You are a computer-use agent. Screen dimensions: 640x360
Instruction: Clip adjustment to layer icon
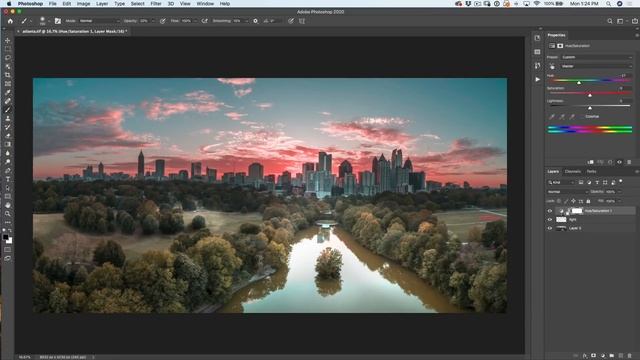(x=590, y=162)
